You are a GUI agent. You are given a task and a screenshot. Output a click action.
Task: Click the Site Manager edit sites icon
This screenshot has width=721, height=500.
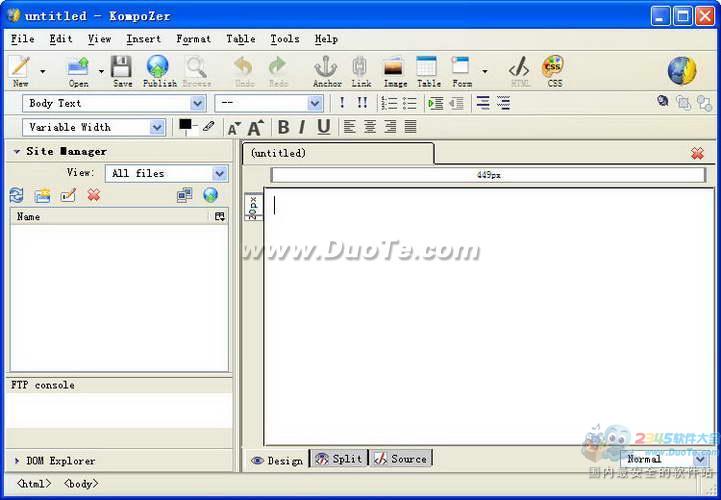184,195
